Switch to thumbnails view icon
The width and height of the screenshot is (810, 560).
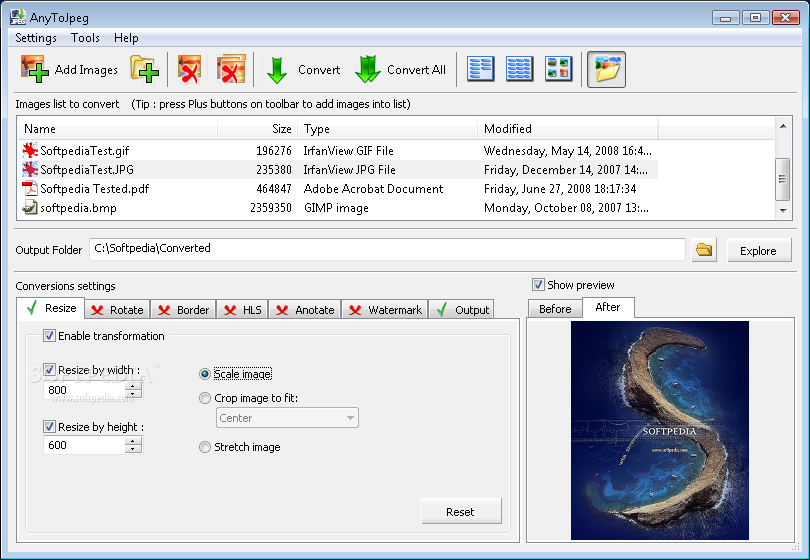558,69
